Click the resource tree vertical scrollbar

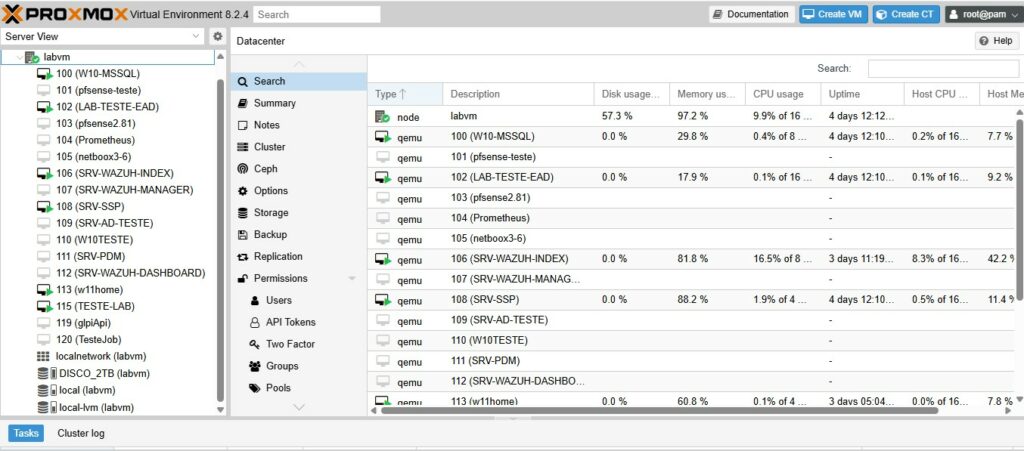(220, 240)
